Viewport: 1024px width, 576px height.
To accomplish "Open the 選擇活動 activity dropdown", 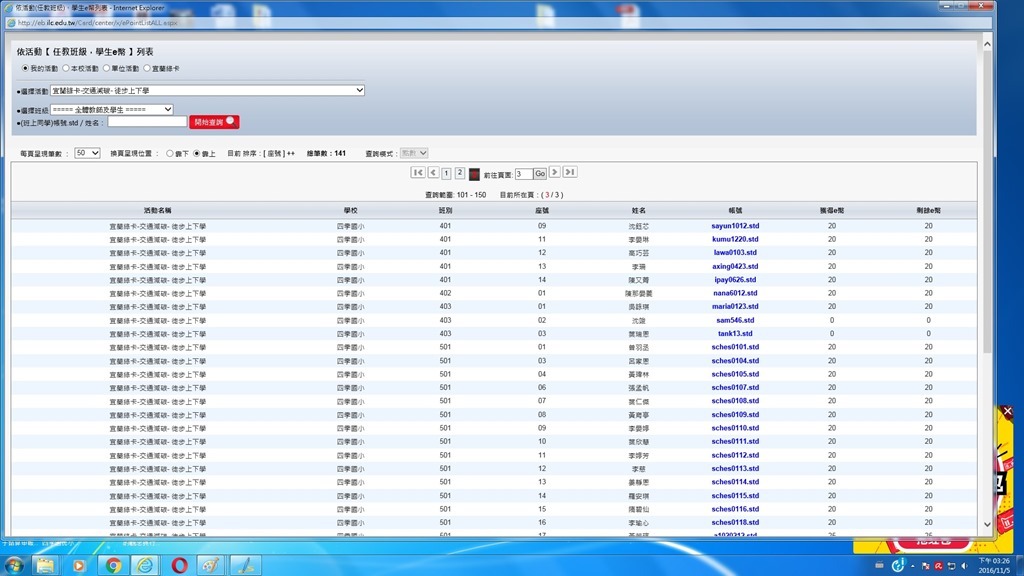I will coord(207,90).
